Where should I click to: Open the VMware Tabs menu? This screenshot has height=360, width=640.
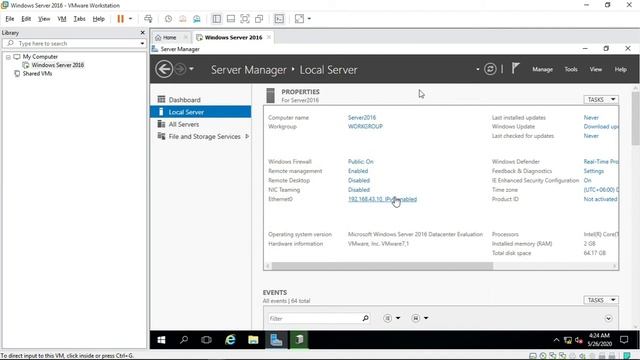click(79, 19)
